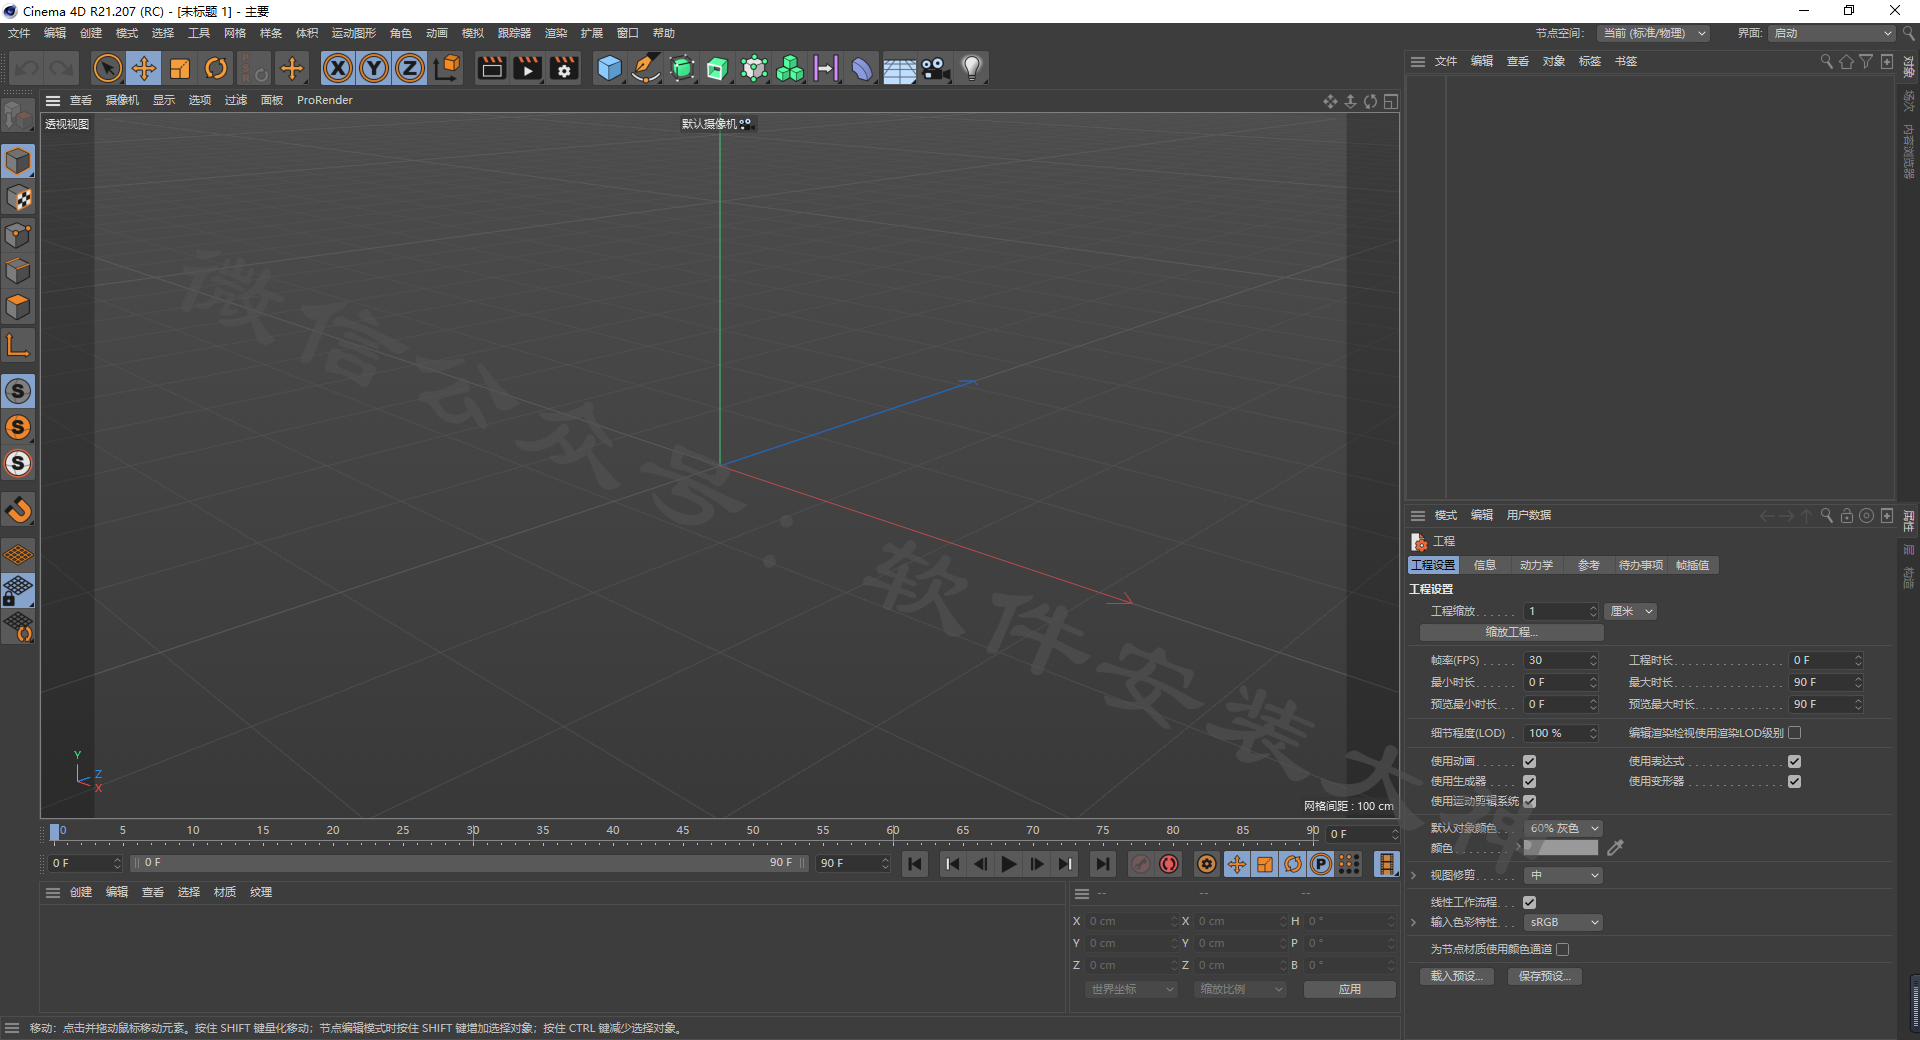The image size is (1920, 1040).
Task: Uncheck 使用生成器 checkbox
Action: (x=1529, y=781)
